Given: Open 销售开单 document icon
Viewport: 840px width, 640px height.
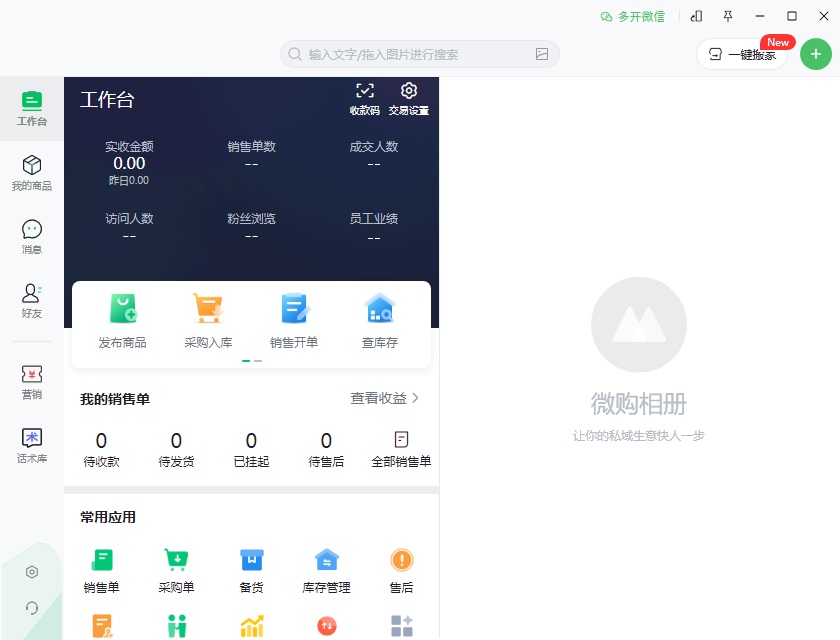Looking at the screenshot, I should click(295, 308).
